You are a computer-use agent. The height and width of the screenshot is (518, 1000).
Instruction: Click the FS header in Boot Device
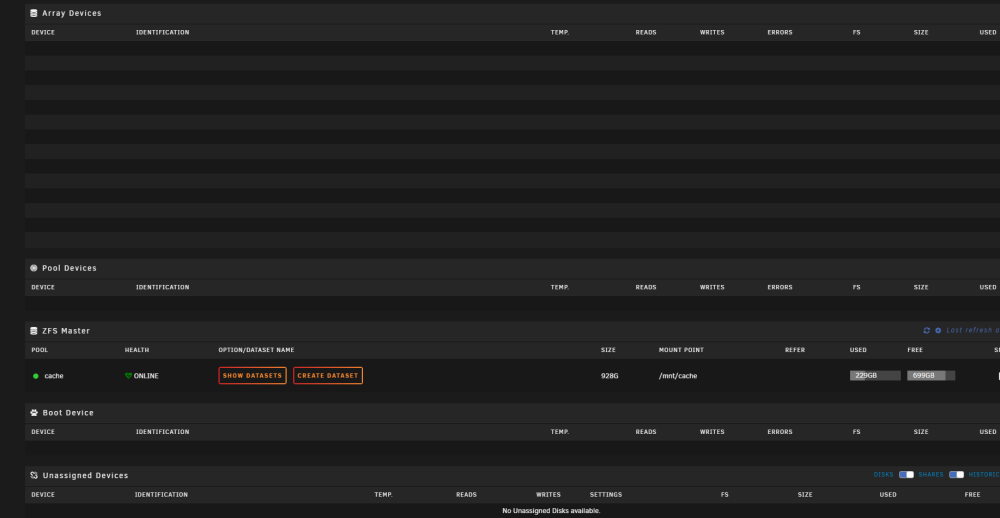[x=857, y=432]
